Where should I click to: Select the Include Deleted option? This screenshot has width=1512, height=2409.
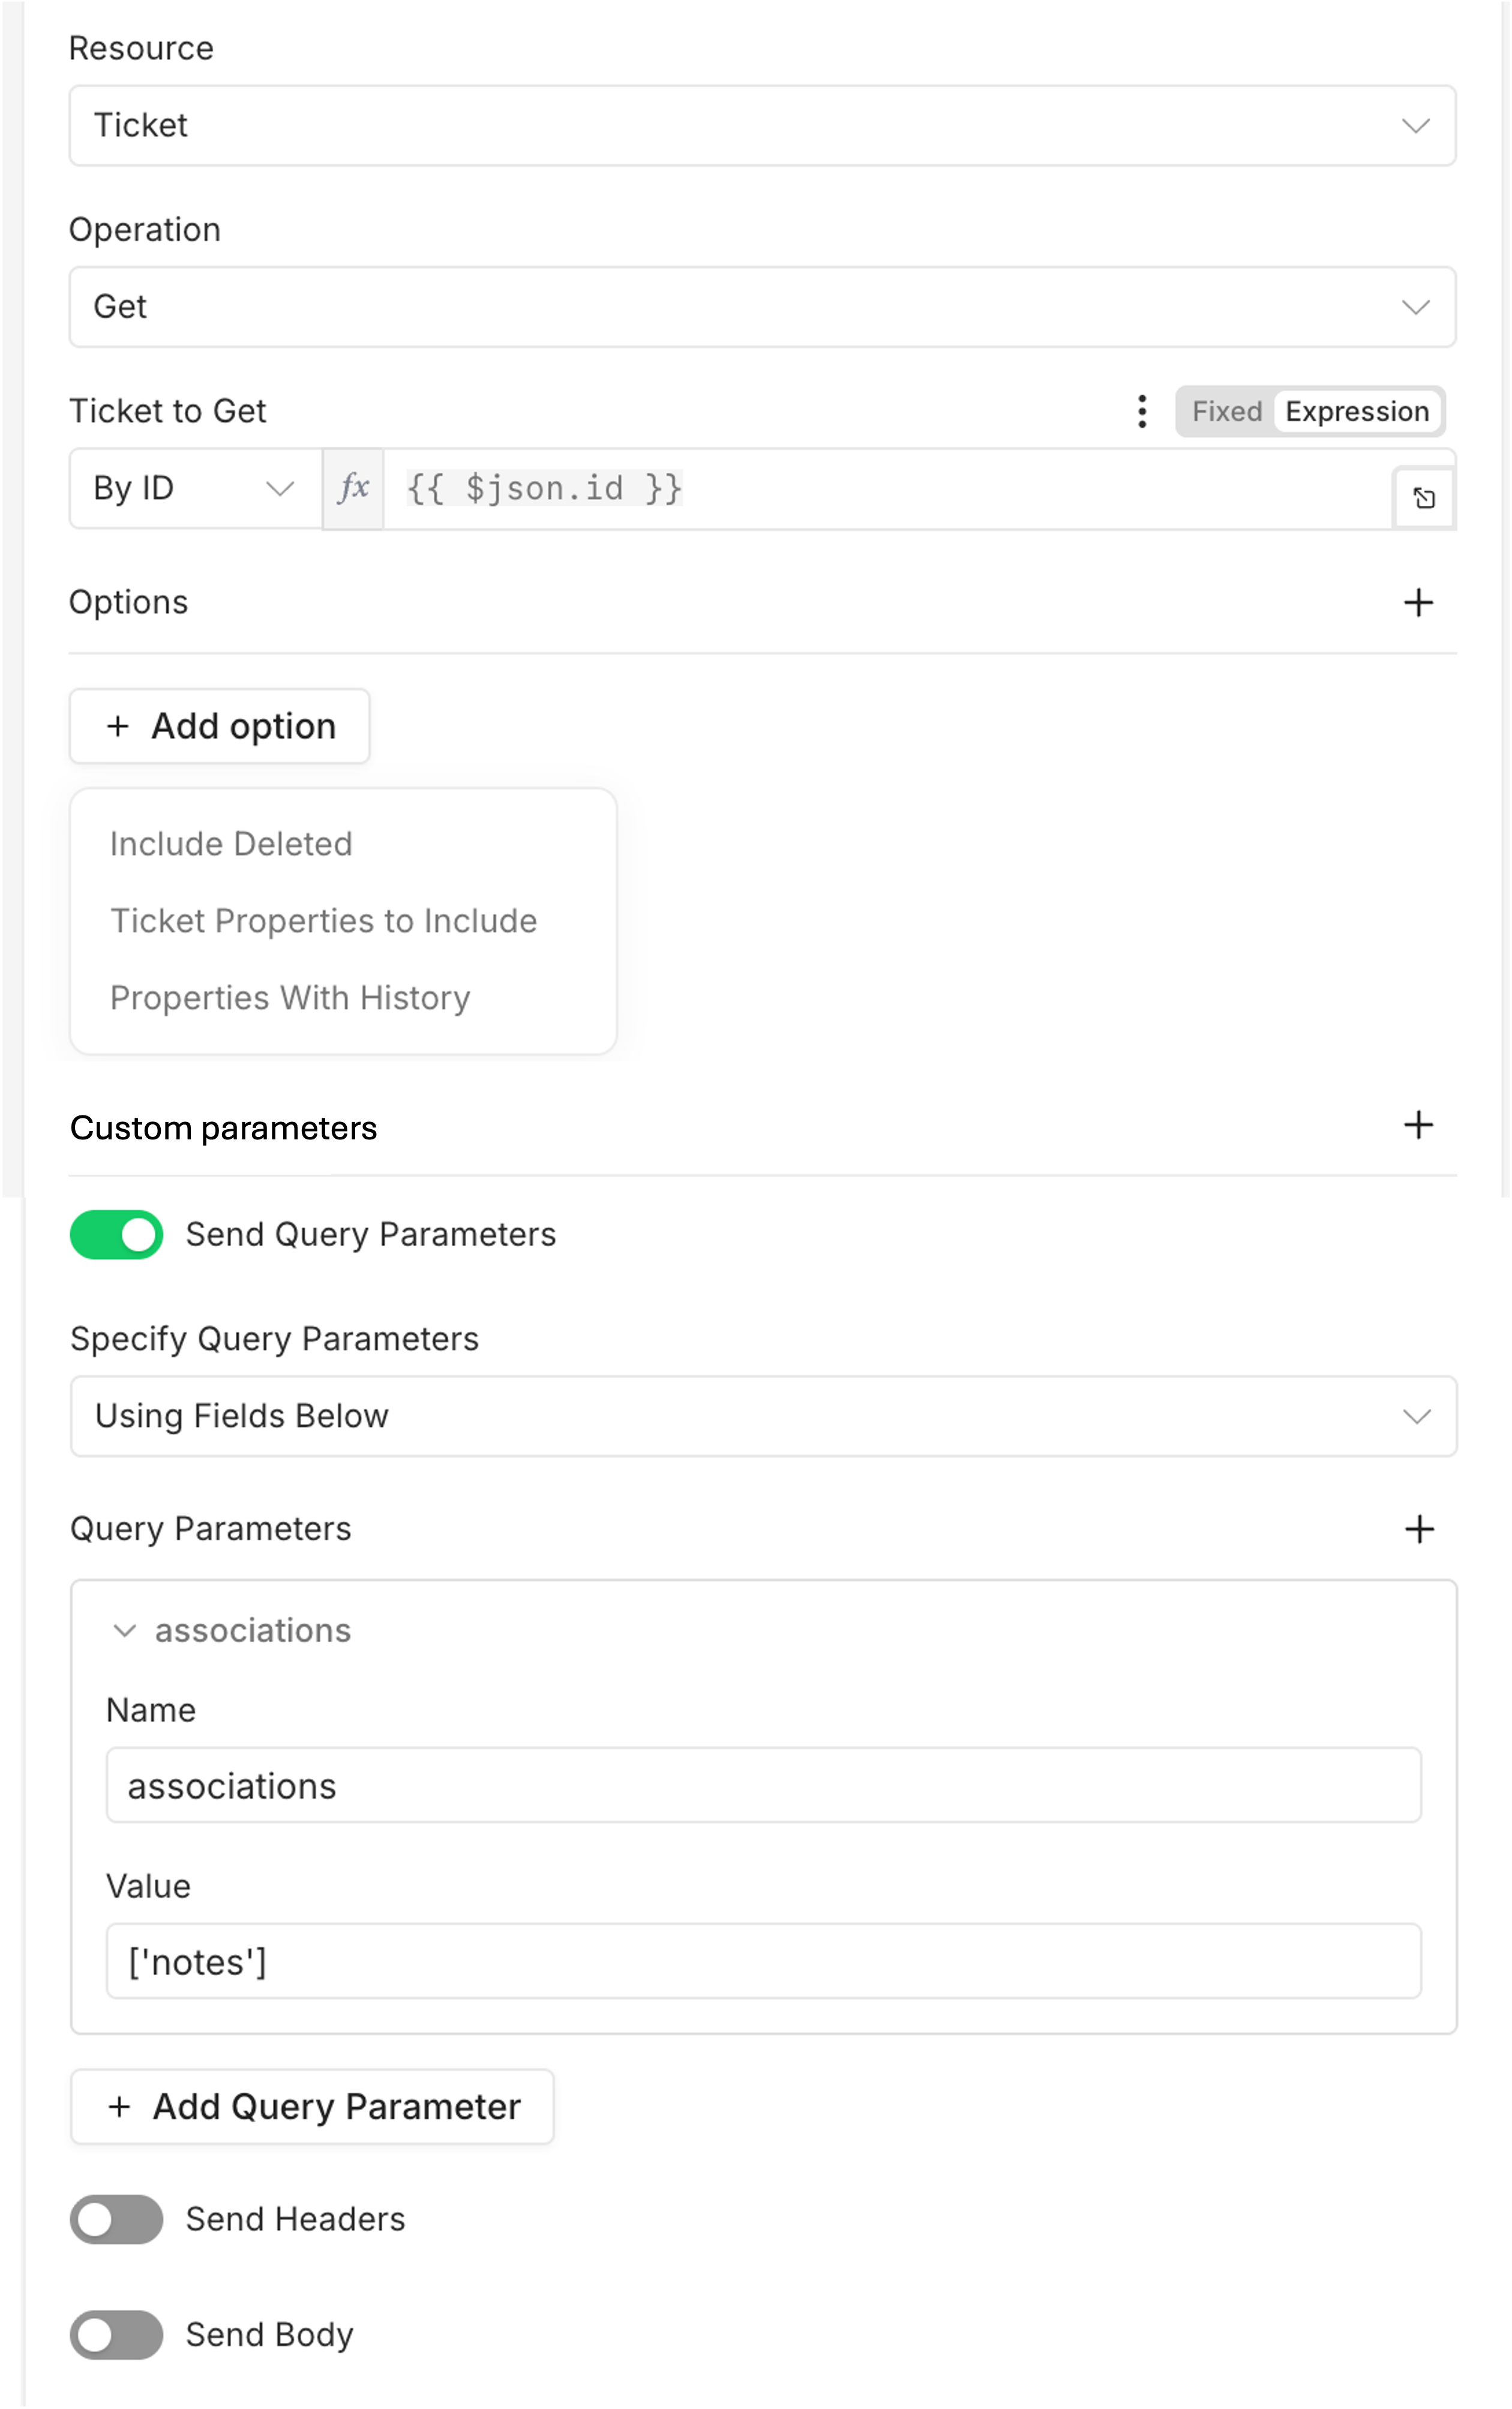coord(231,844)
